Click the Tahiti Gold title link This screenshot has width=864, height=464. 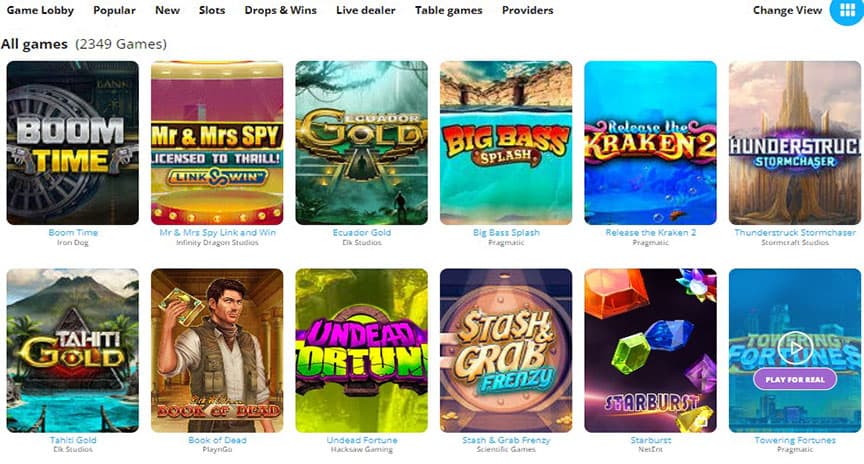click(x=73, y=440)
